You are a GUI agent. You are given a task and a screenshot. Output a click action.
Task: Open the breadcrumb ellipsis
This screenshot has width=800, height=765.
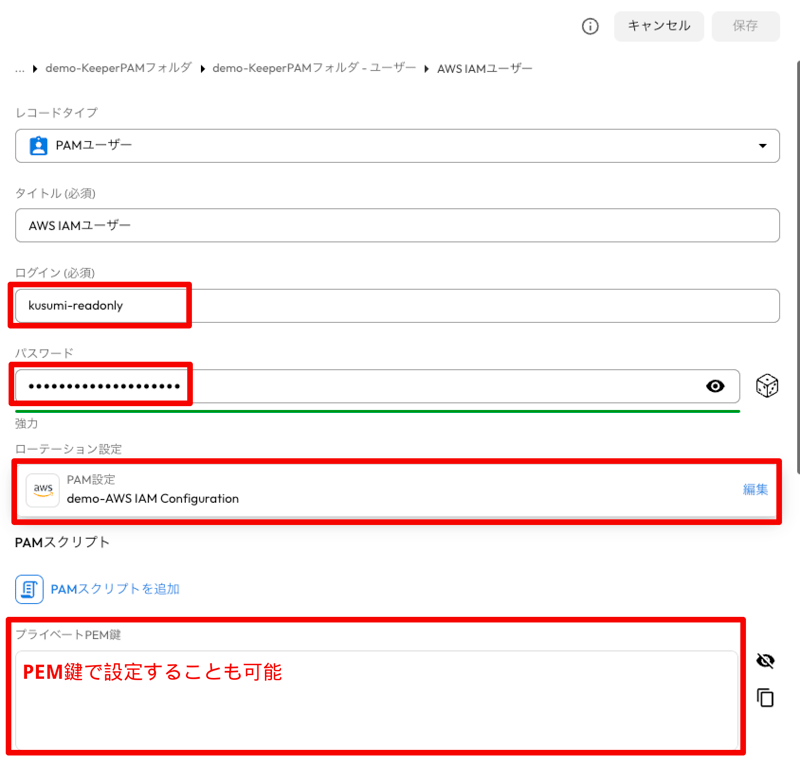click(19, 69)
